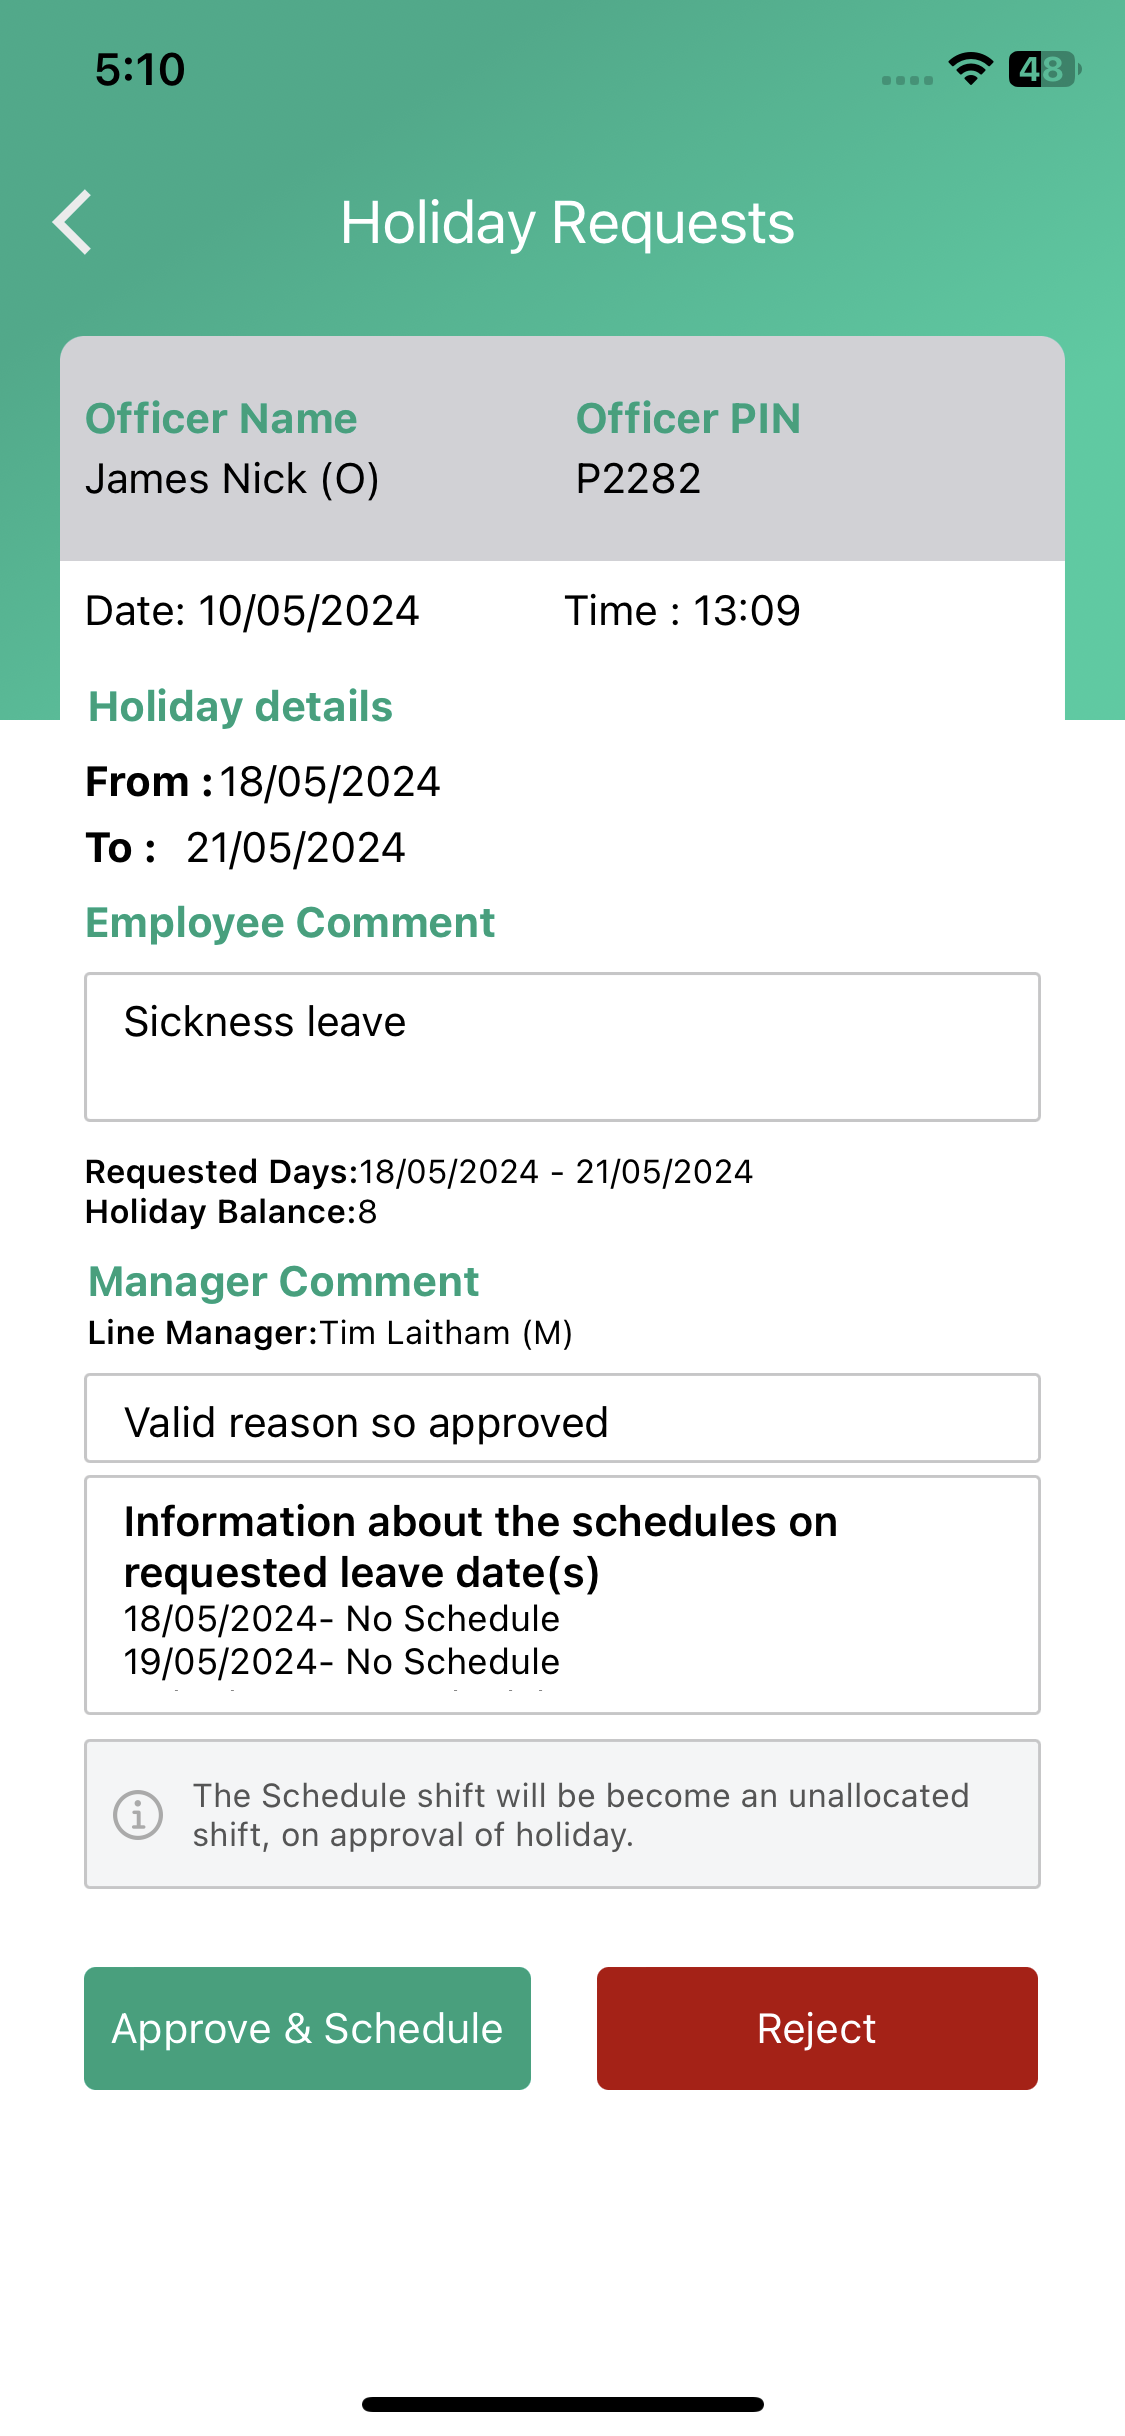Tap the battery indicator icon

tap(1044, 69)
